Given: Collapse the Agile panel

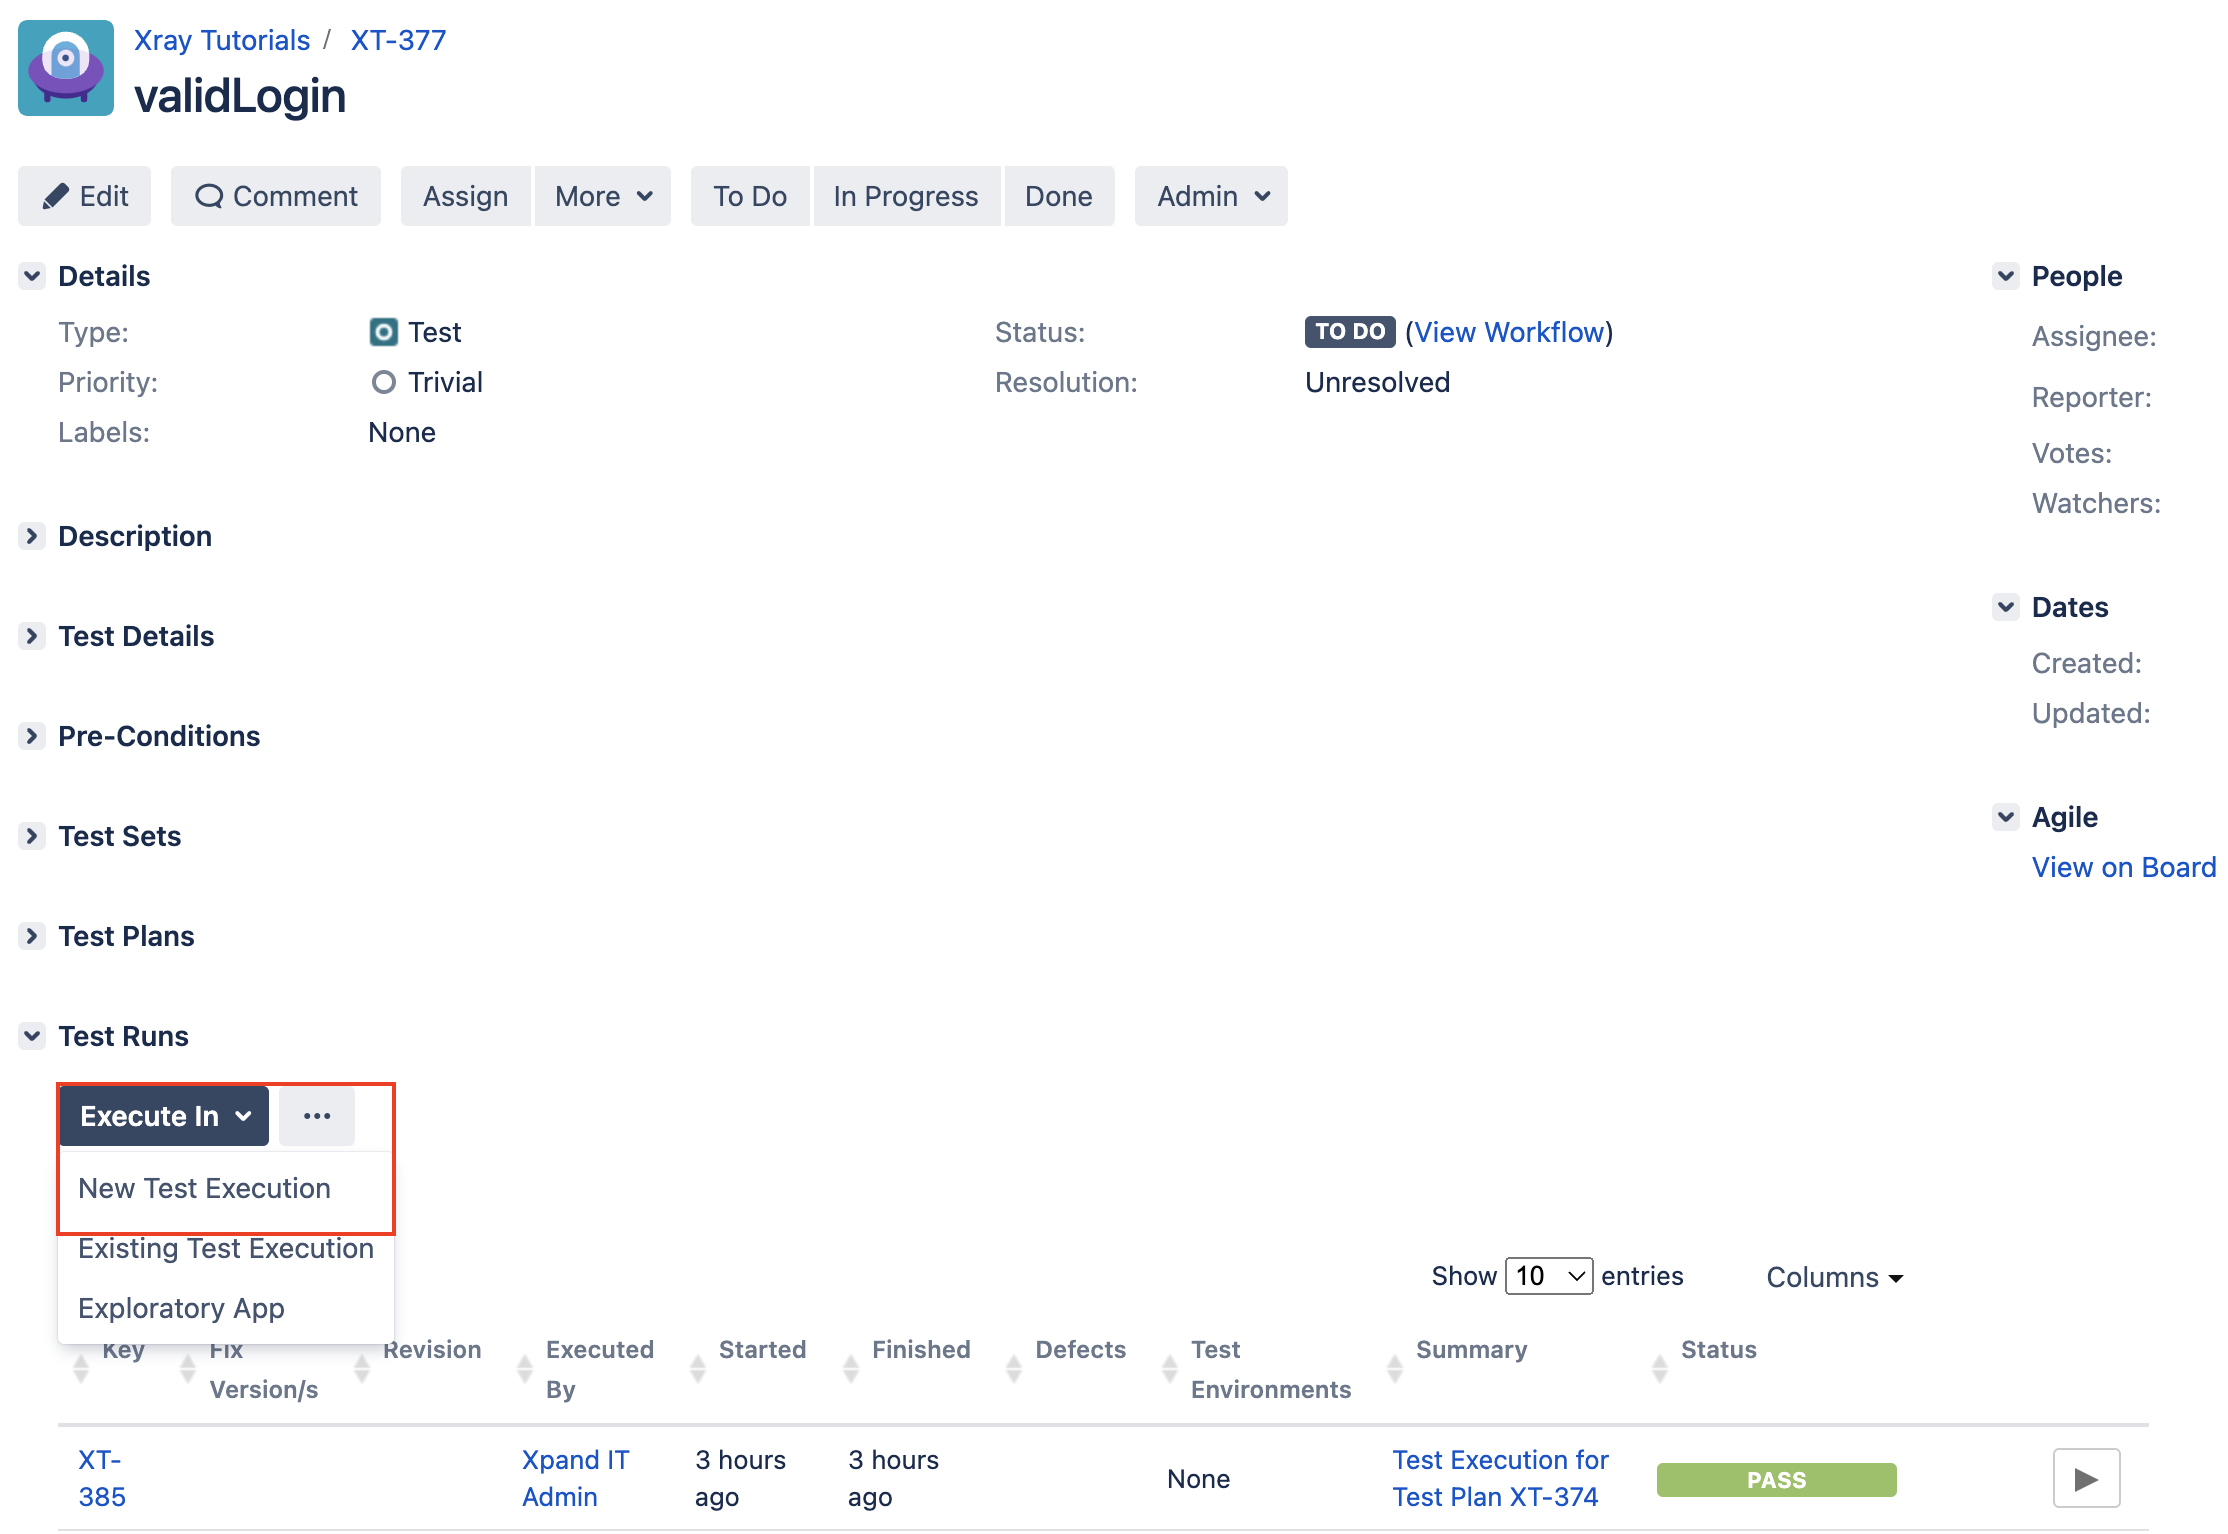Looking at the screenshot, I should (2006, 817).
